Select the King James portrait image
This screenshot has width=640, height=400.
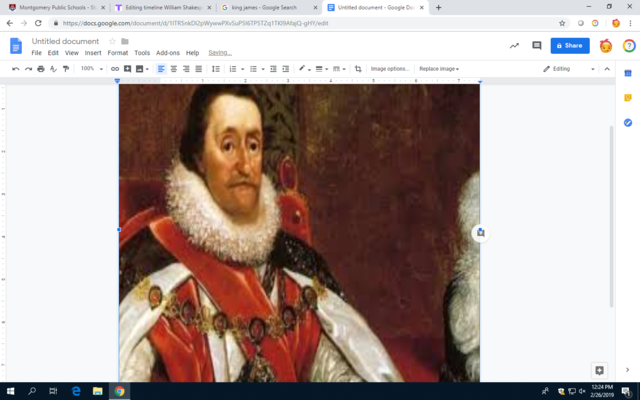pyautogui.click(x=299, y=233)
